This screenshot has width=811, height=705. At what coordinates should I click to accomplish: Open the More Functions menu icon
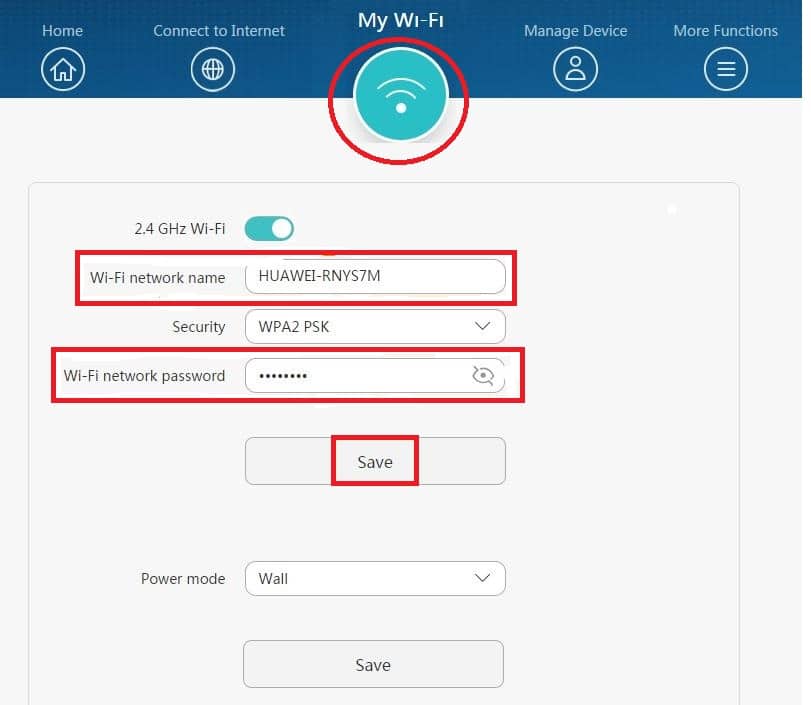[726, 69]
